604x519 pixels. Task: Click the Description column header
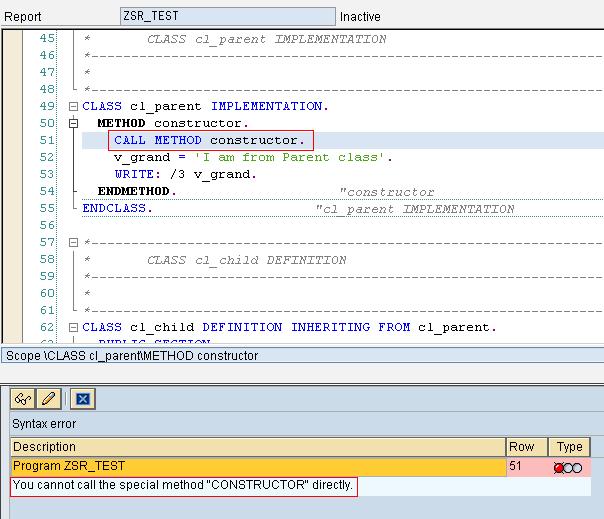pos(258,447)
